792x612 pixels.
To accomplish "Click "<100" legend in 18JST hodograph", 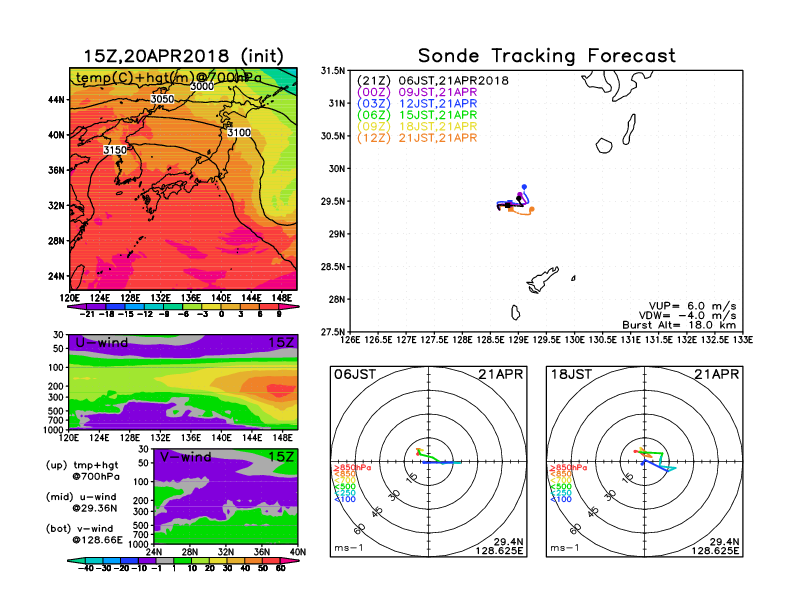I will point(561,499).
